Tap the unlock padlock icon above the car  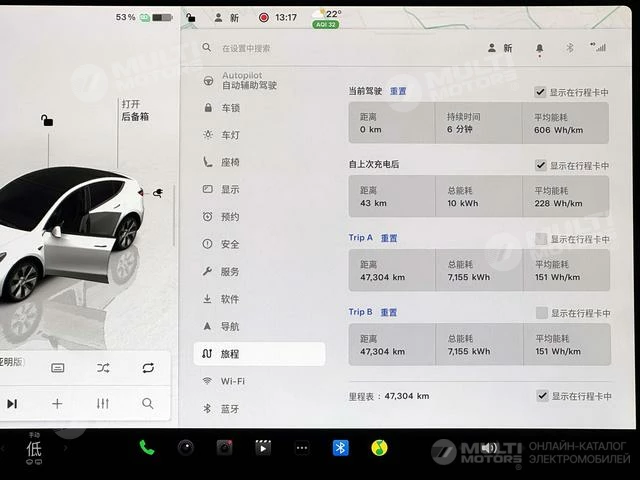[47, 120]
